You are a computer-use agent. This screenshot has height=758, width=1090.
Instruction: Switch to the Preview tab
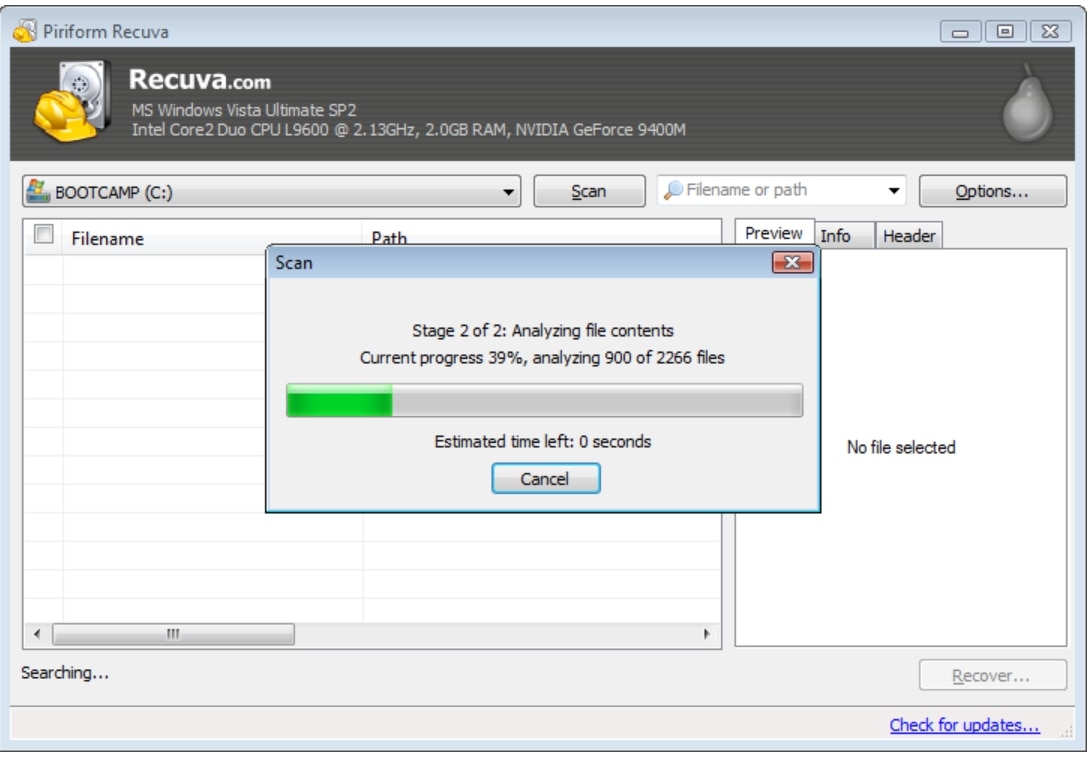[774, 233]
